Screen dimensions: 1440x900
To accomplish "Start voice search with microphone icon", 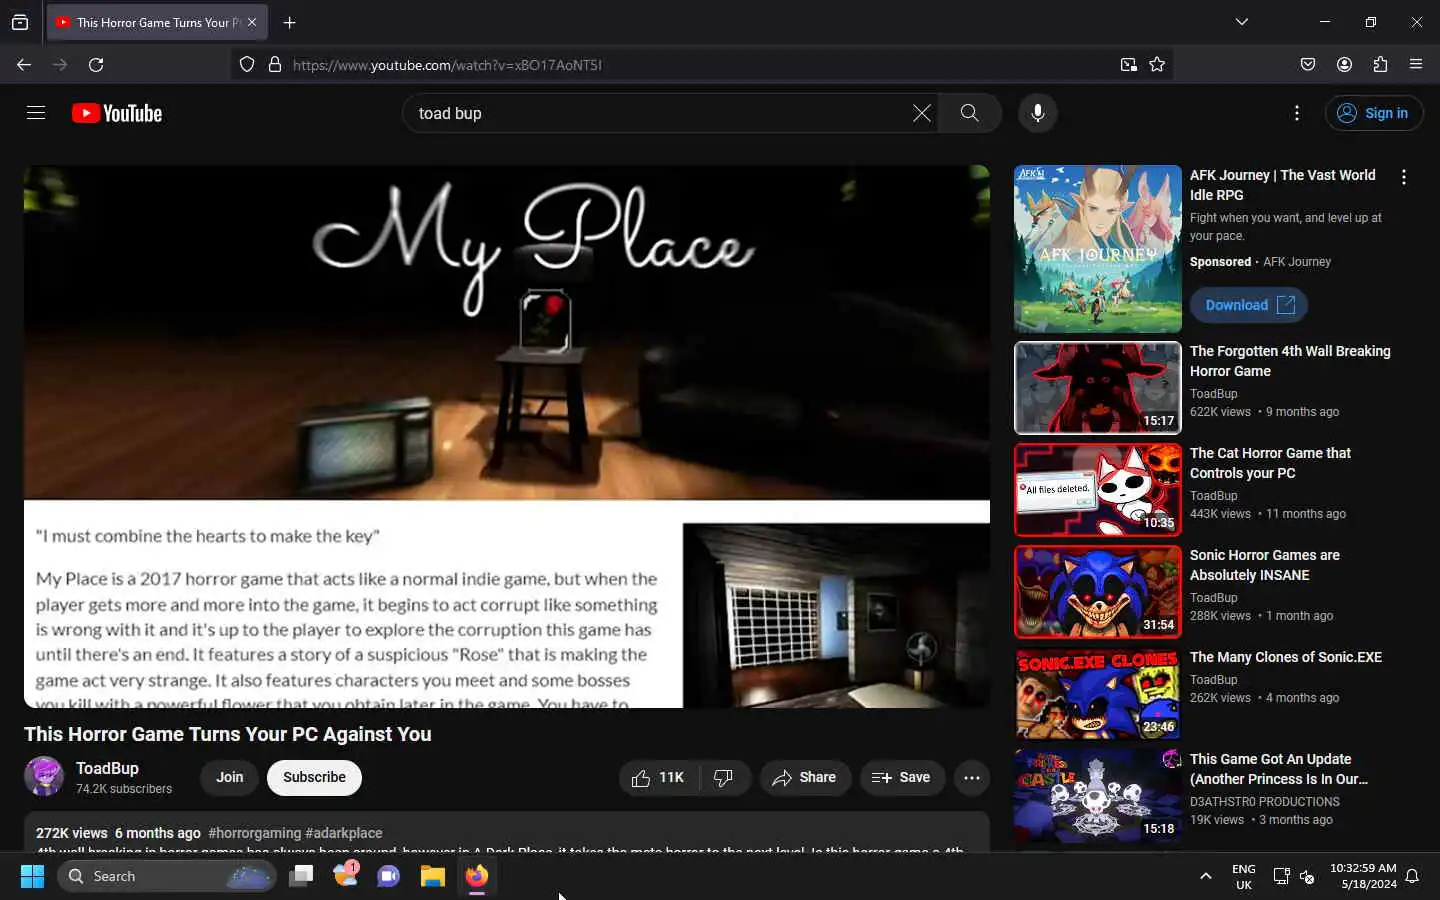I will (x=1038, y=113).
